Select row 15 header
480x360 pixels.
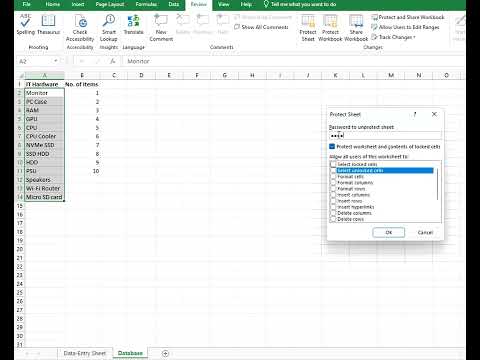[20, 206]
